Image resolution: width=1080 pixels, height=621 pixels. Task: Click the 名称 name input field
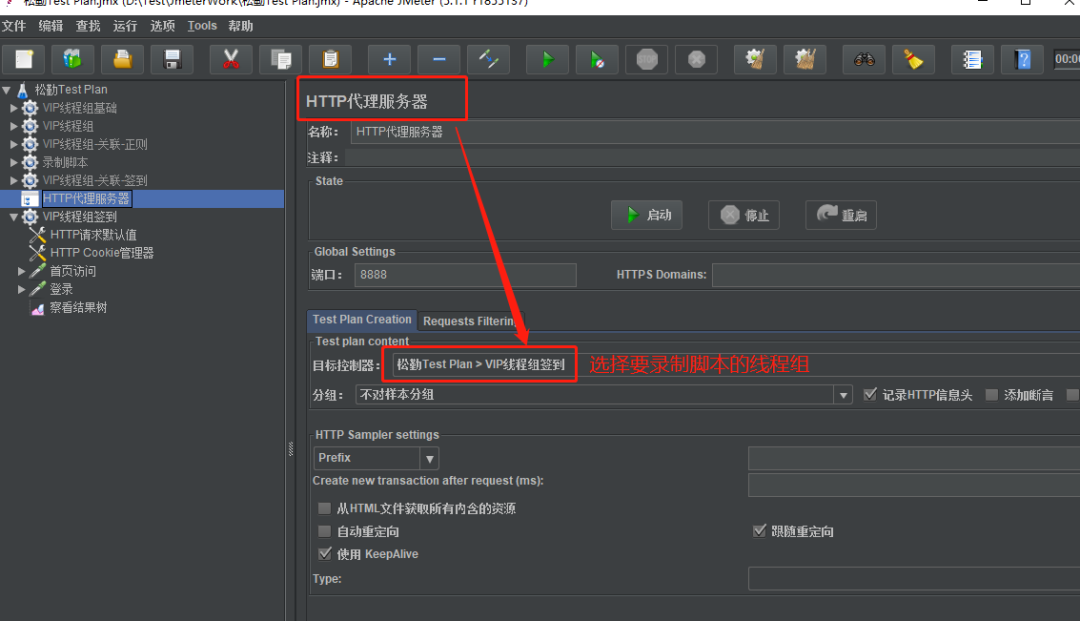click(x=715, y=132)
